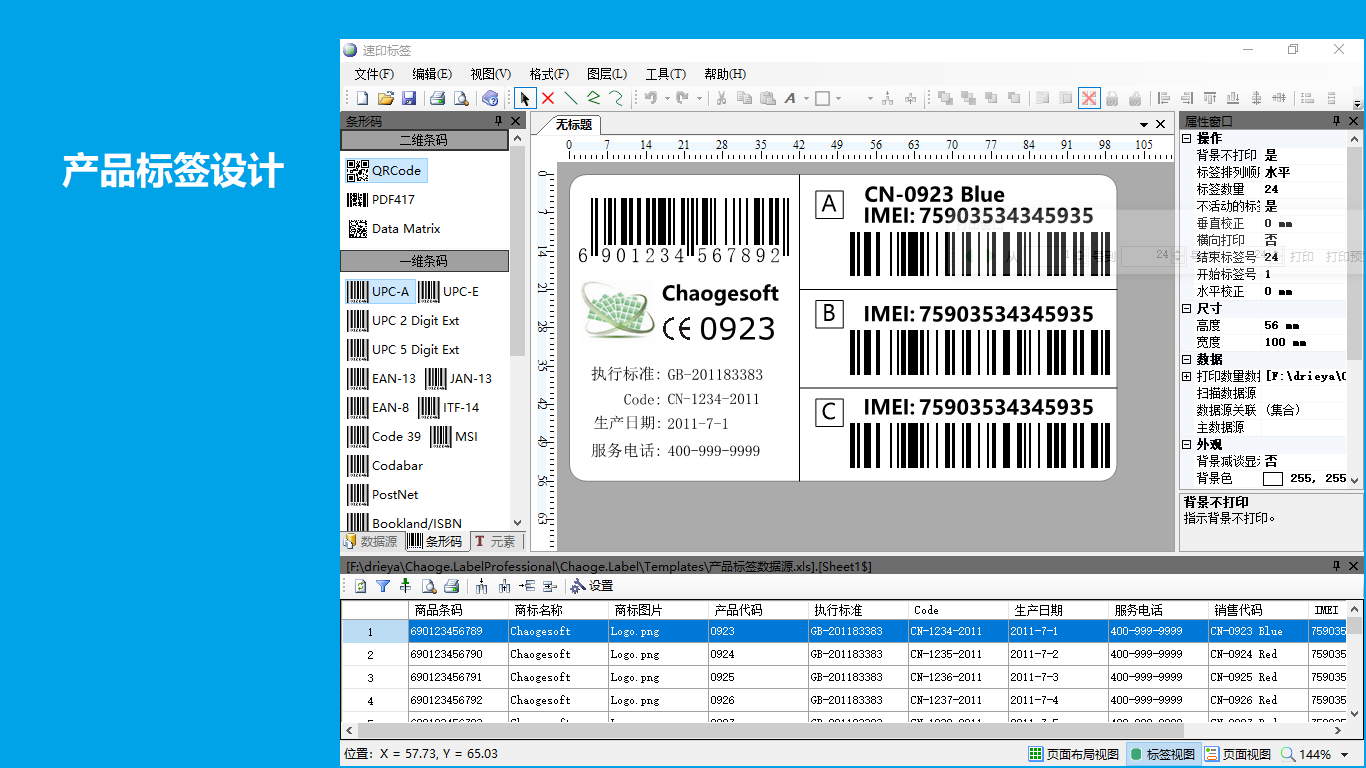Click the Redo arrow icon

[x=682, y=98]
